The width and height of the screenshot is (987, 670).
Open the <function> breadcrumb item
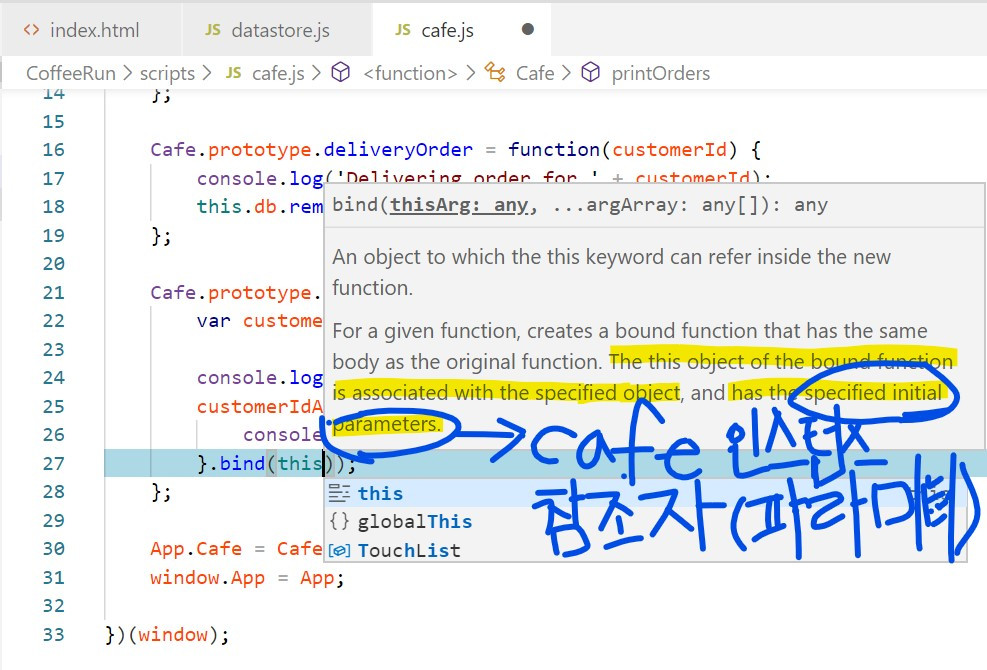[410, 73]
